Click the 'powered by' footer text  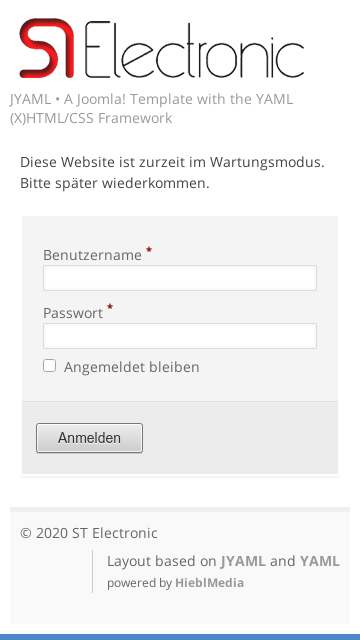pos(139,583)
